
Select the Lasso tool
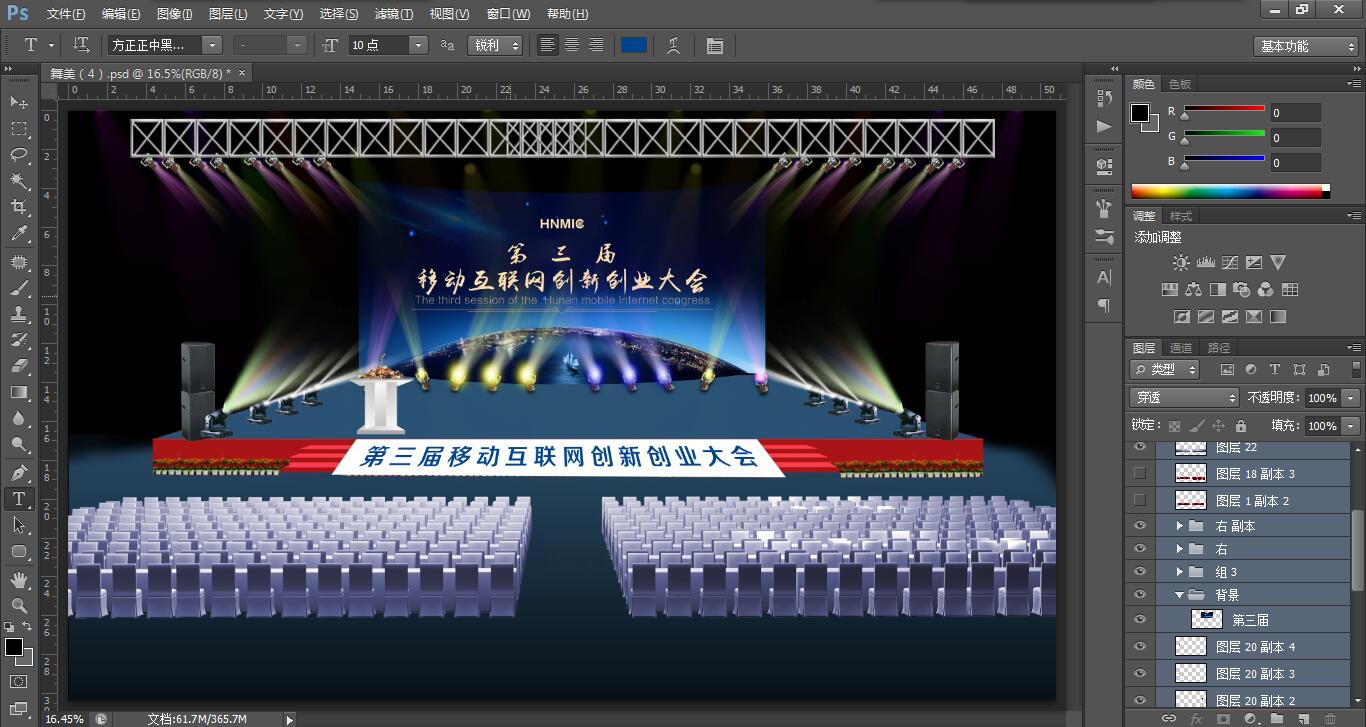[x=18, y=155]
